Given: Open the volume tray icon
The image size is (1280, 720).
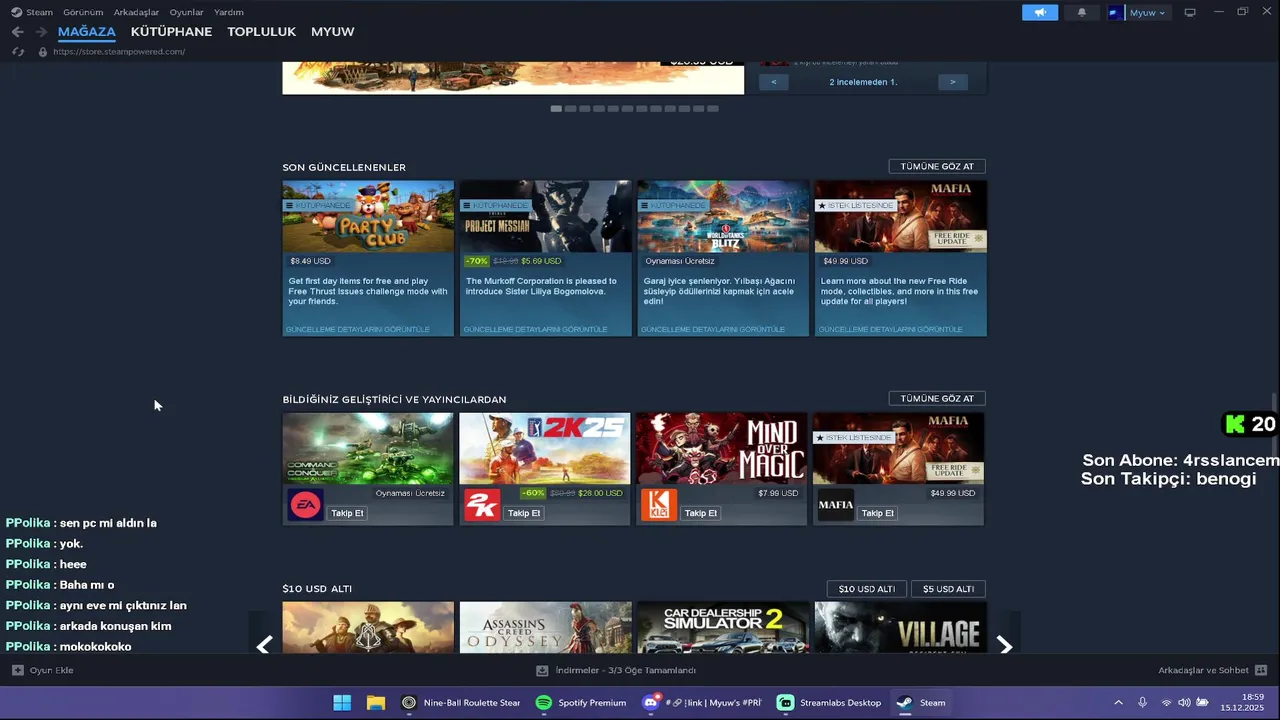Looking at the screenshot, I should 1184,702.
